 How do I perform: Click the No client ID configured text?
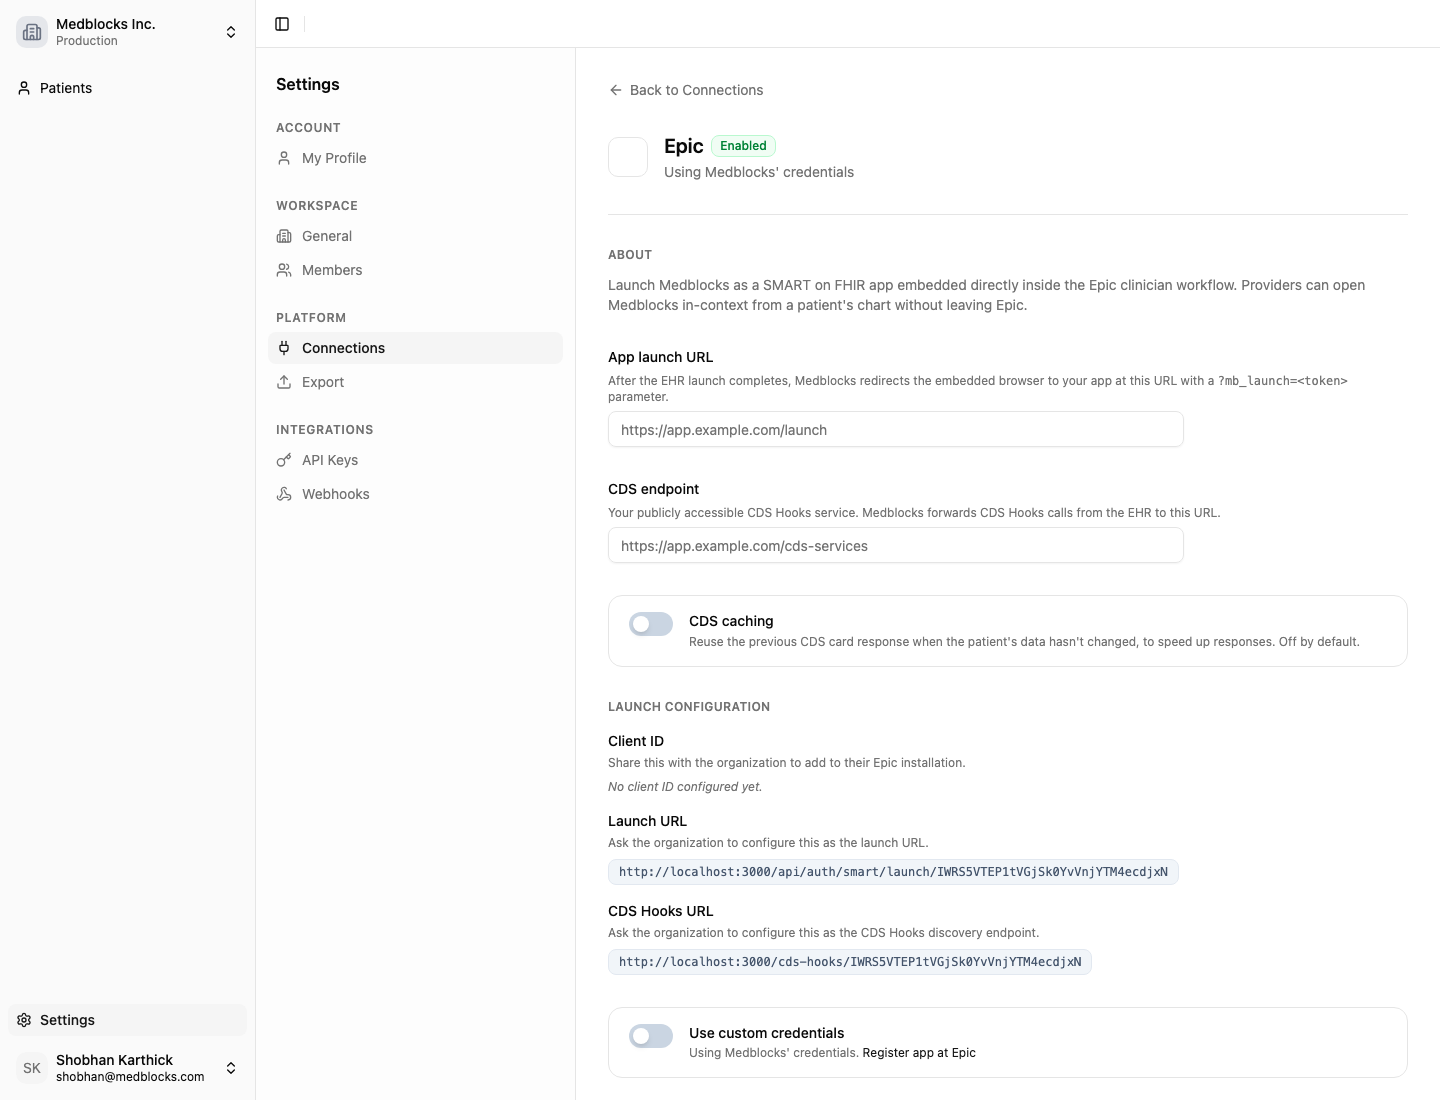(685, 787)
